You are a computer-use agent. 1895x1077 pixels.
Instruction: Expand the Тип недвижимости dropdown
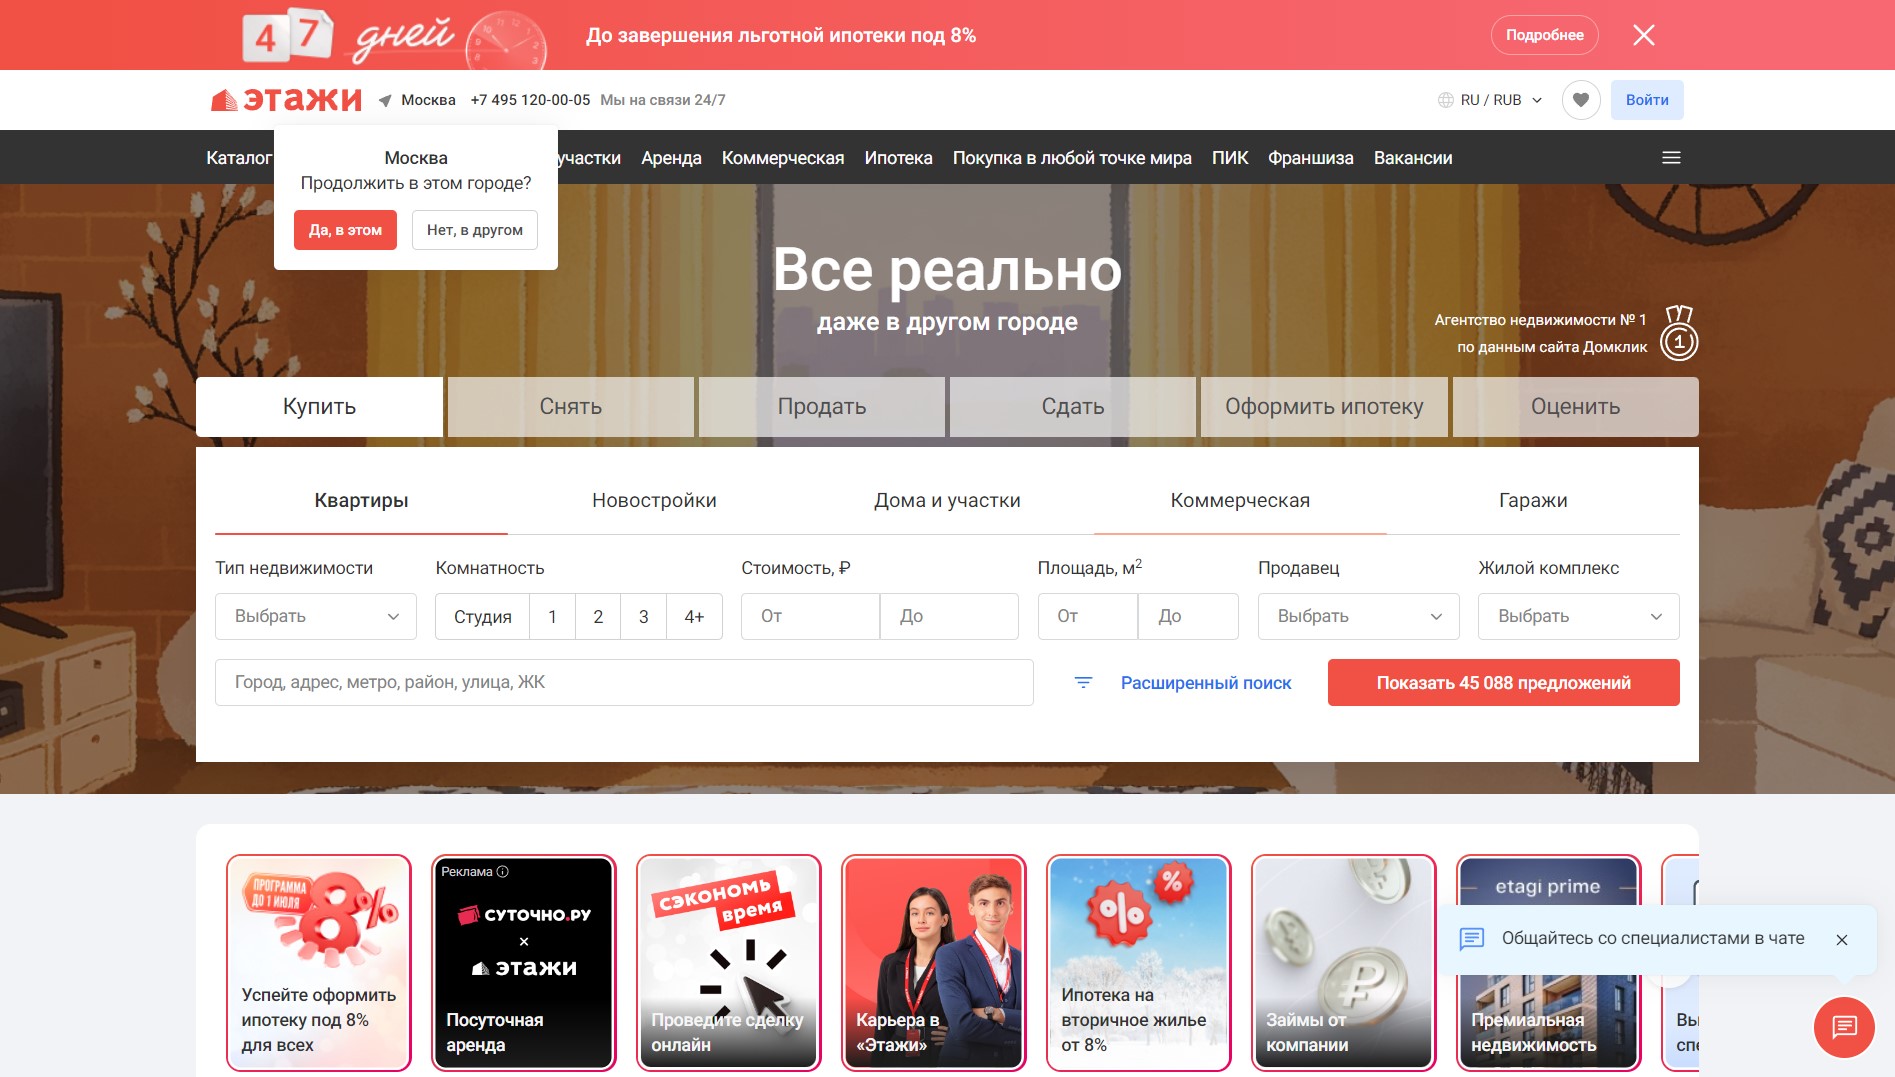click(x=316, y=616)
